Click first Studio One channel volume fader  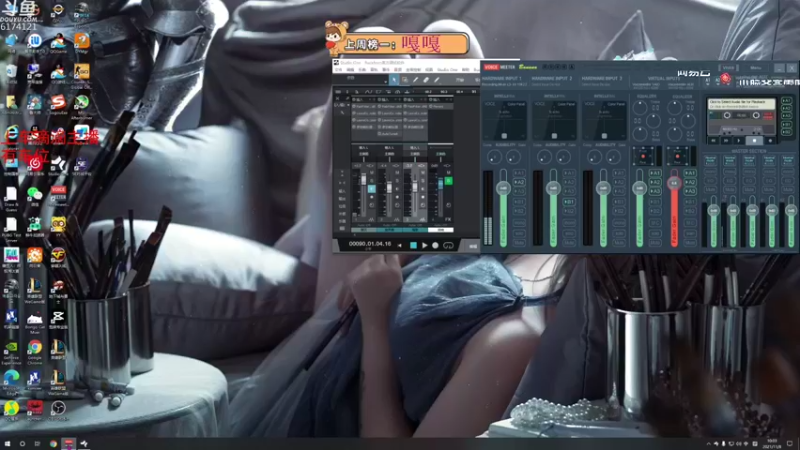pos(364,181)
